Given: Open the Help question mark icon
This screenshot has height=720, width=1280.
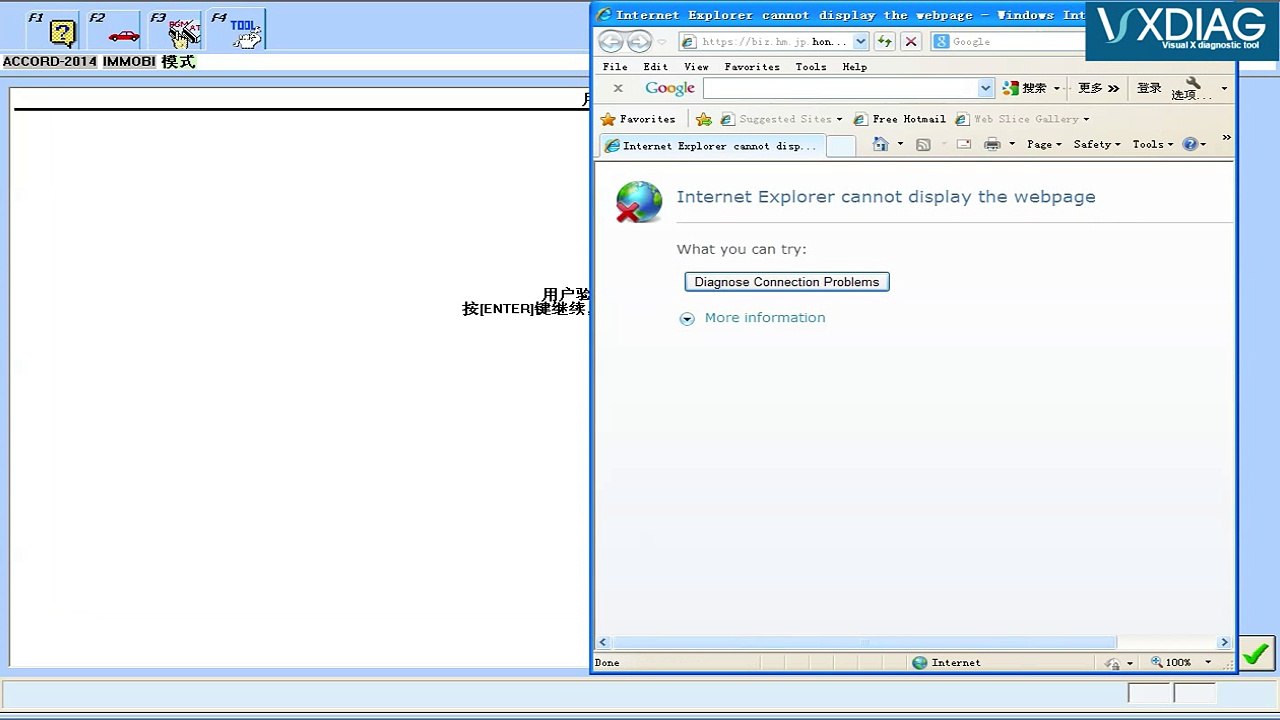Looking at the screenshot, I should [x=1190, y=145].
